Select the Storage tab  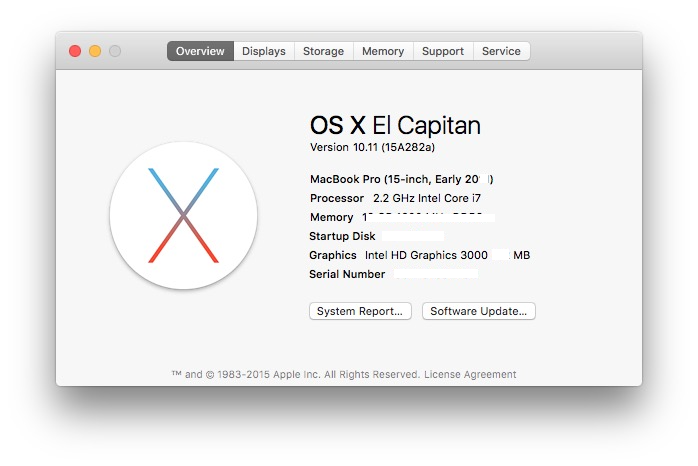(x=324, y=51)
